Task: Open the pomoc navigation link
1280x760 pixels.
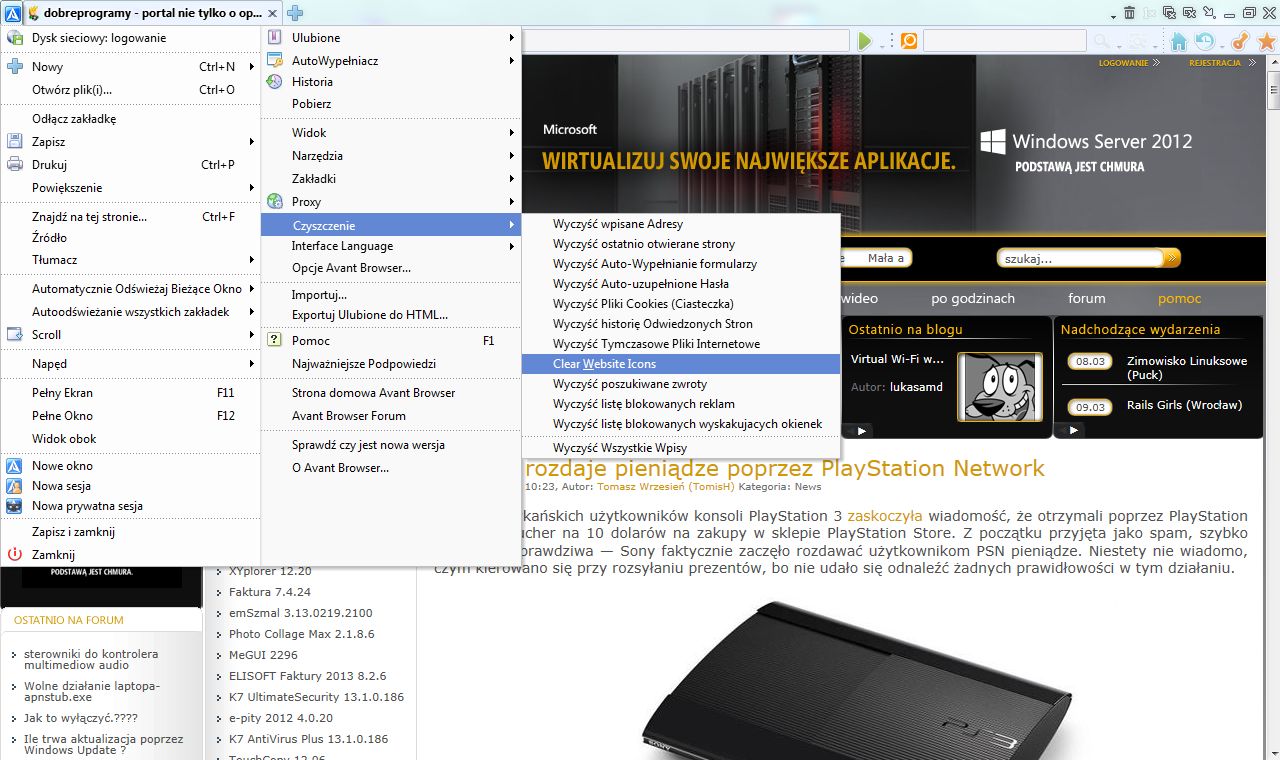Action: 1180,298
